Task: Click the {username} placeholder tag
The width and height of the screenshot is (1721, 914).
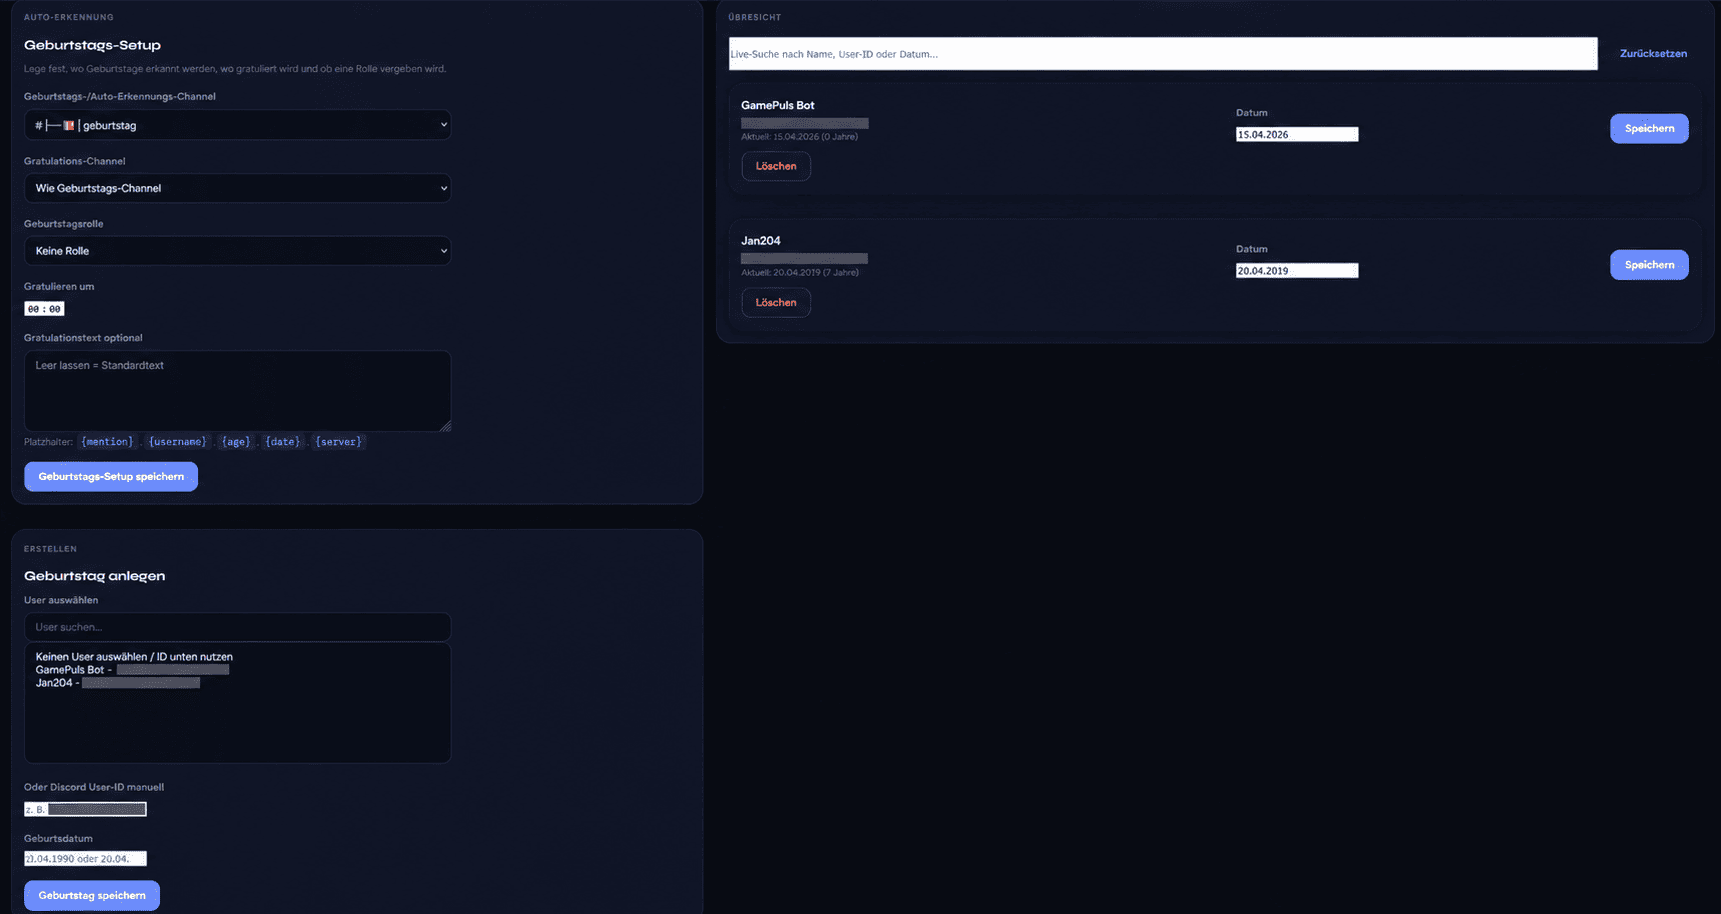Action: click(178, 442)
